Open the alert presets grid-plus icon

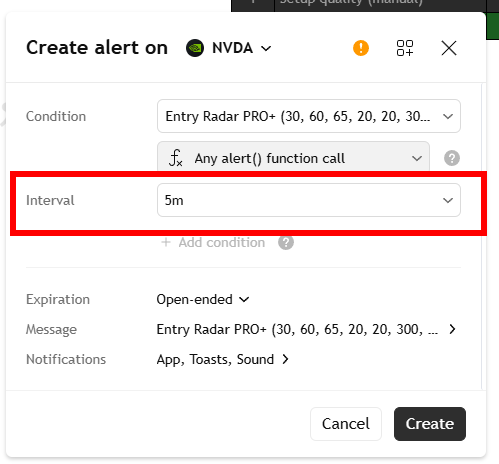tap(405, 48)
